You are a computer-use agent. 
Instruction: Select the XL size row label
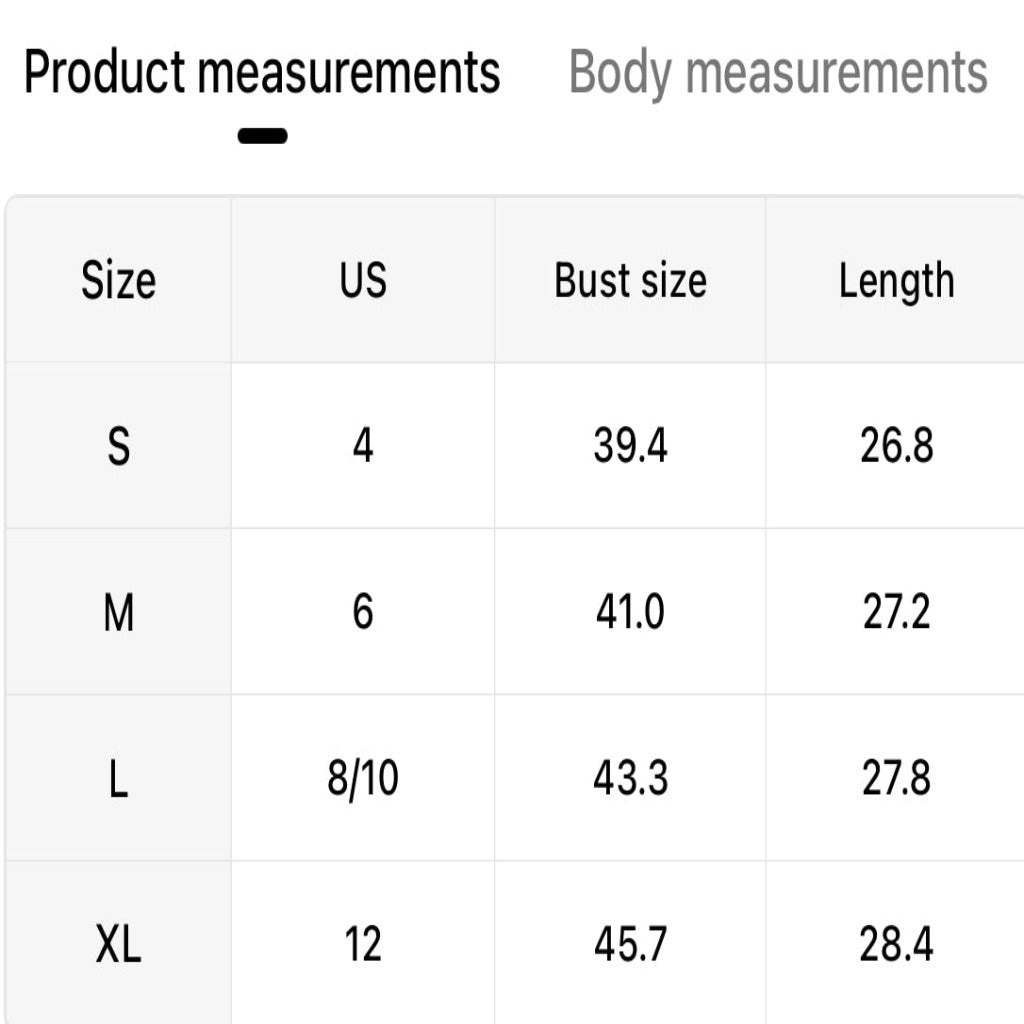(x=118, y=944)
